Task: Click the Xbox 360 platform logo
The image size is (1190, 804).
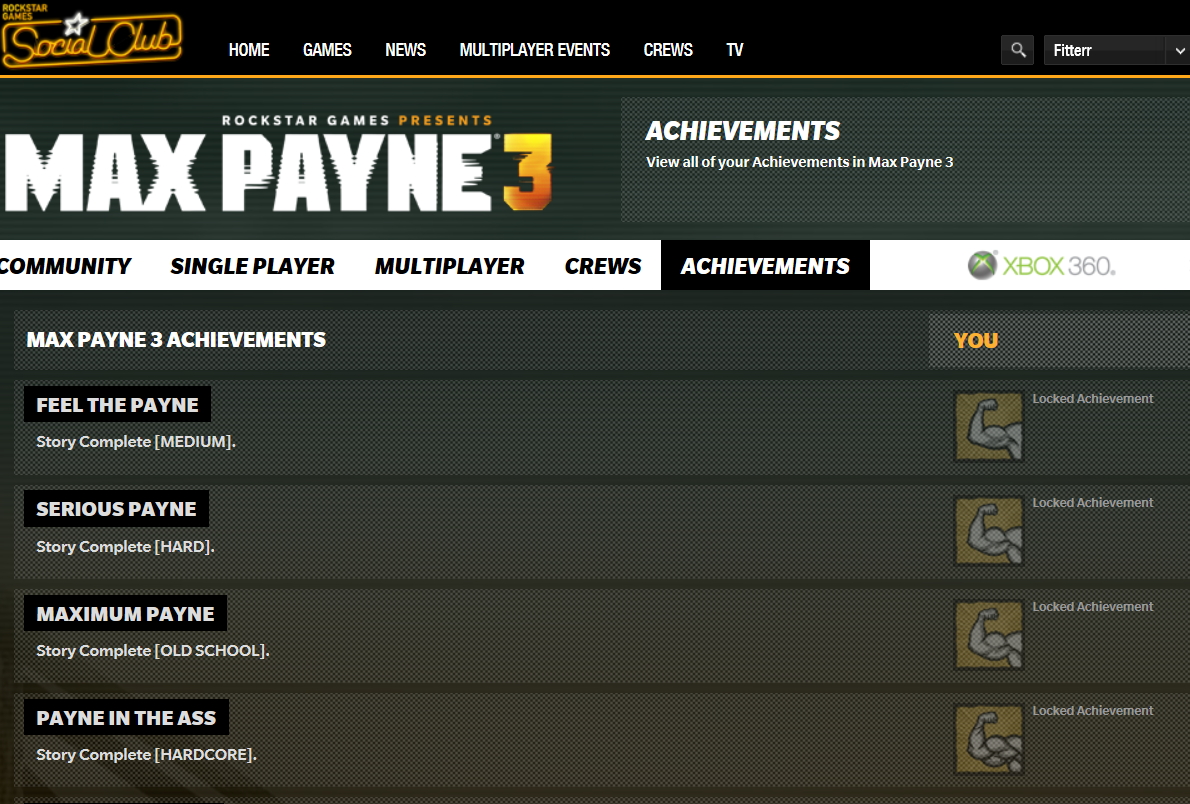Action: (1041, 266)
